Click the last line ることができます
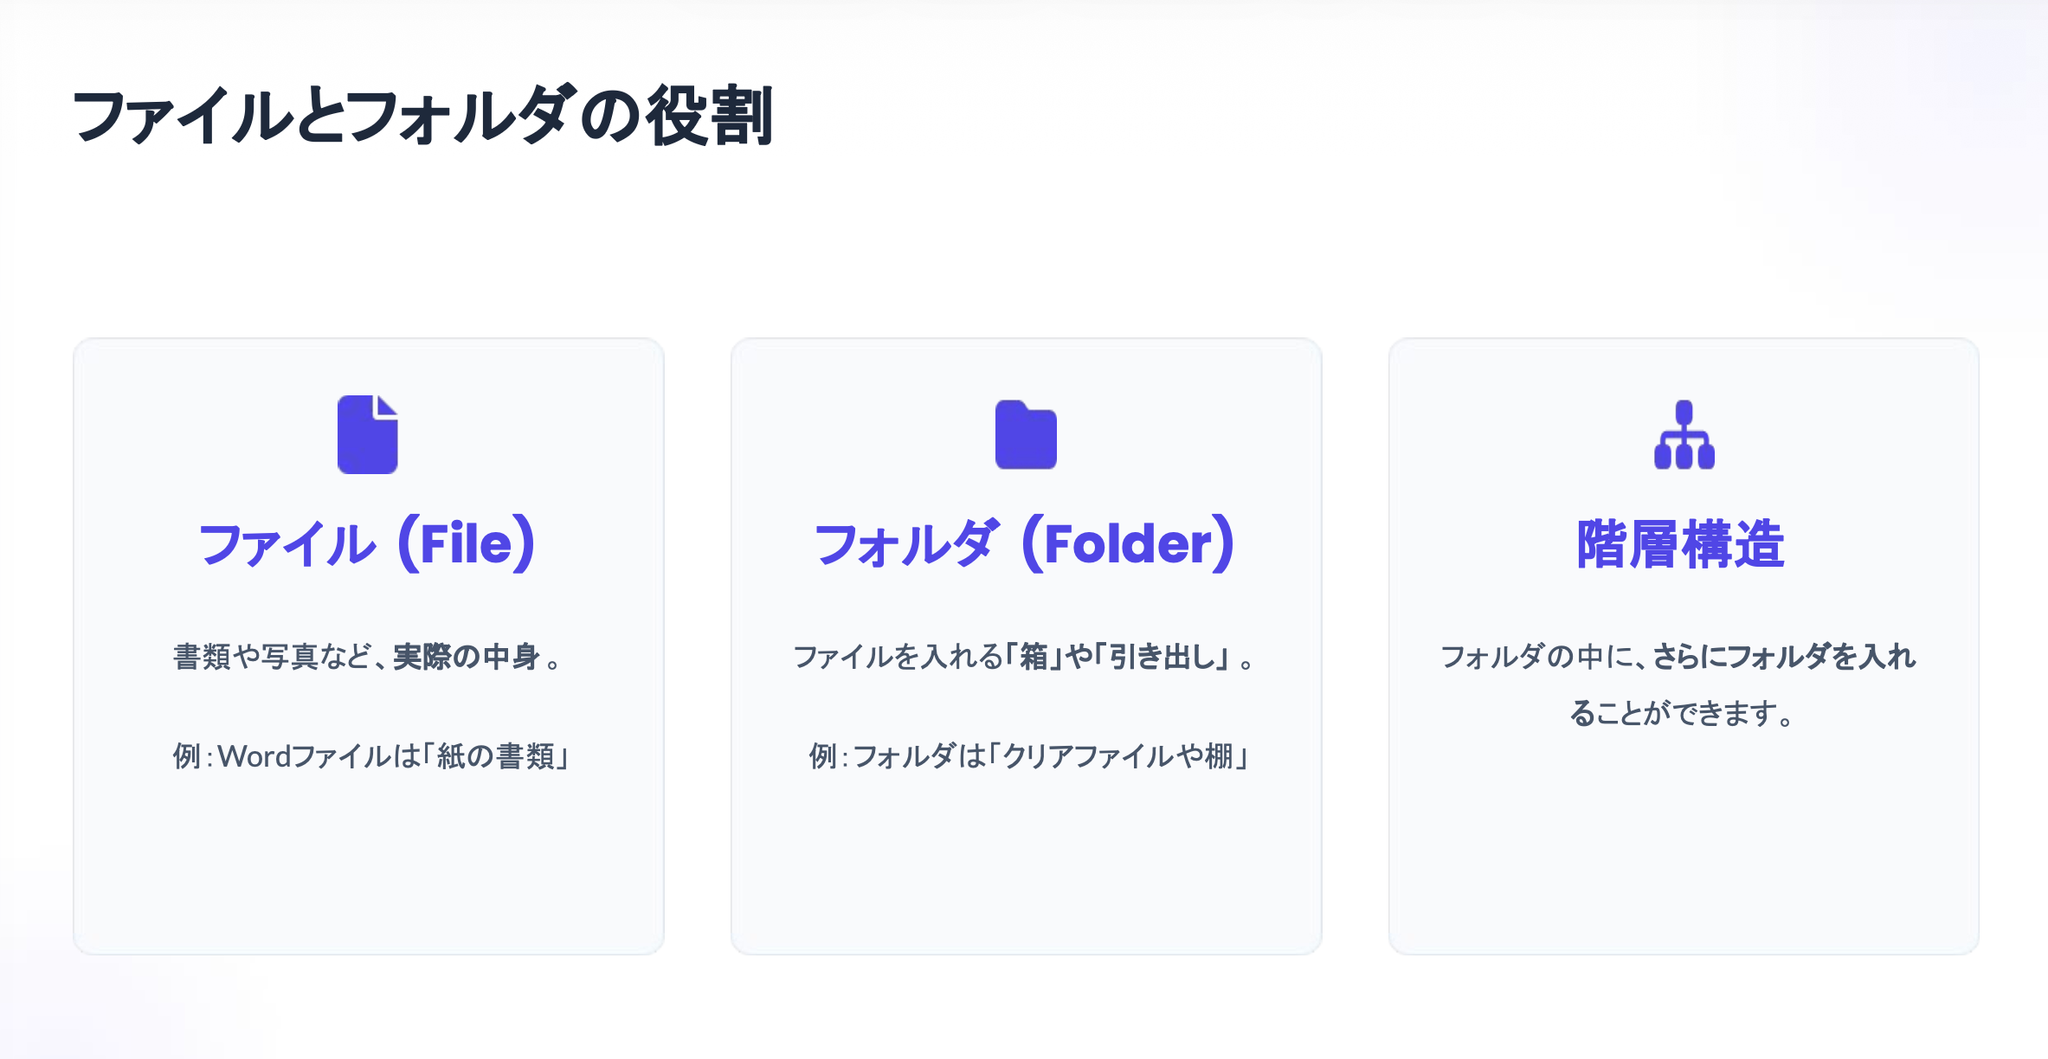This screenshot has height=1059, width=2048. click(1680, 714)
